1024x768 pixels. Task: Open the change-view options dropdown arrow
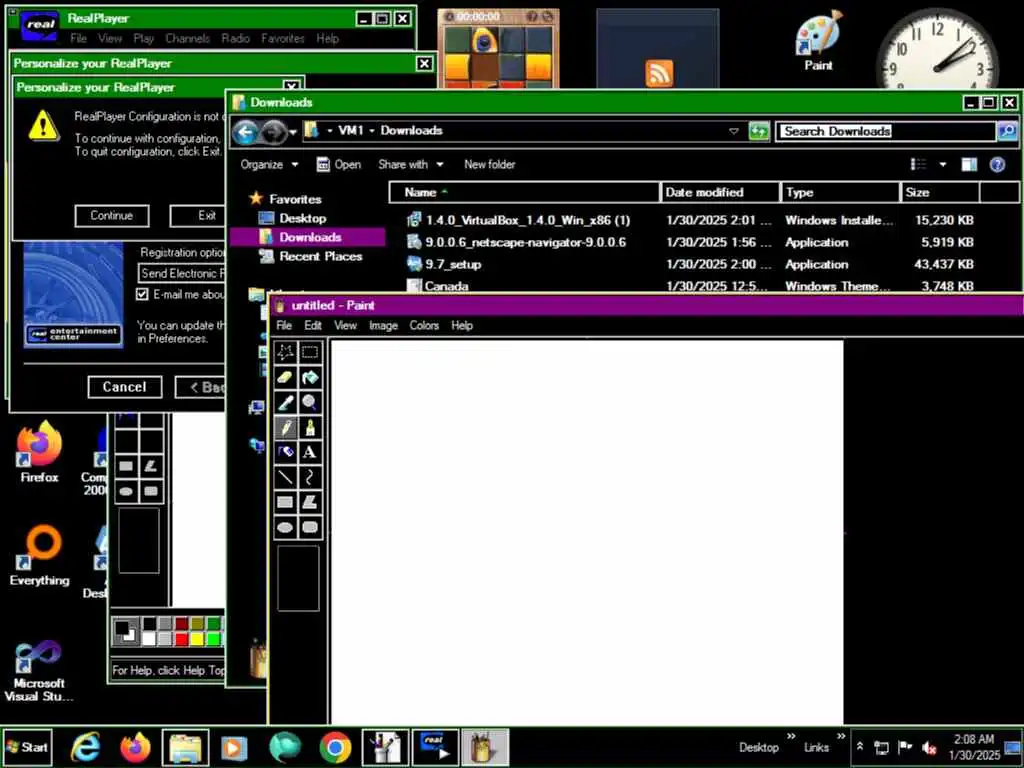942,165
